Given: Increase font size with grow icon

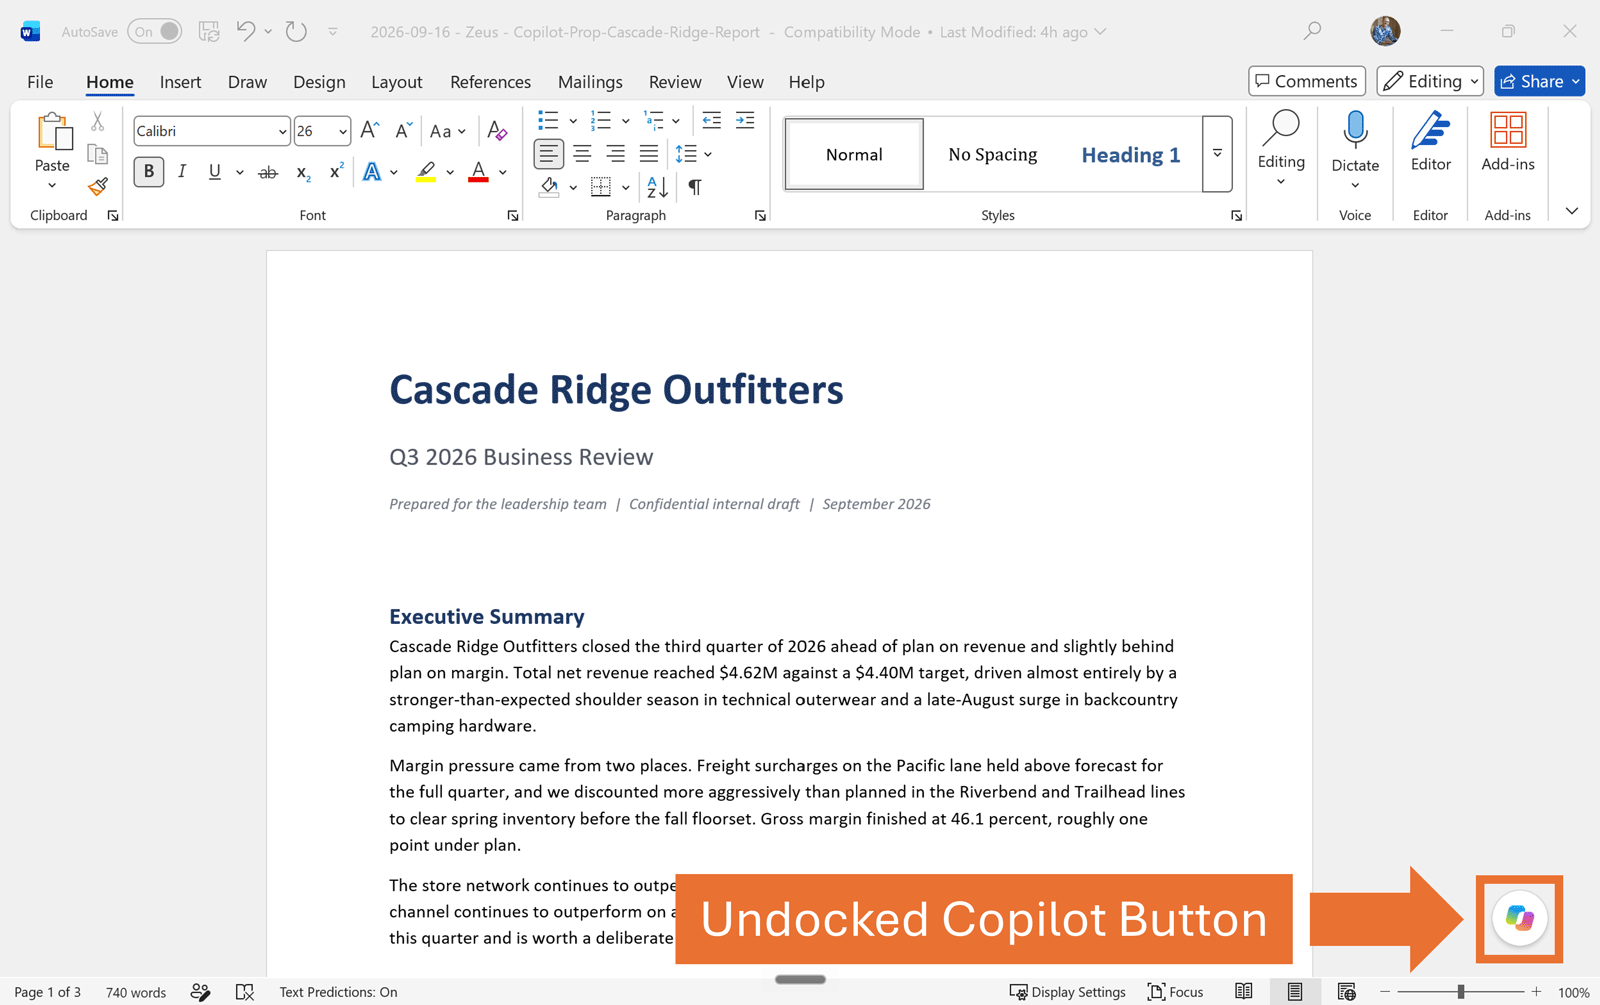Looking at the screenshot, I should [370, 130].
